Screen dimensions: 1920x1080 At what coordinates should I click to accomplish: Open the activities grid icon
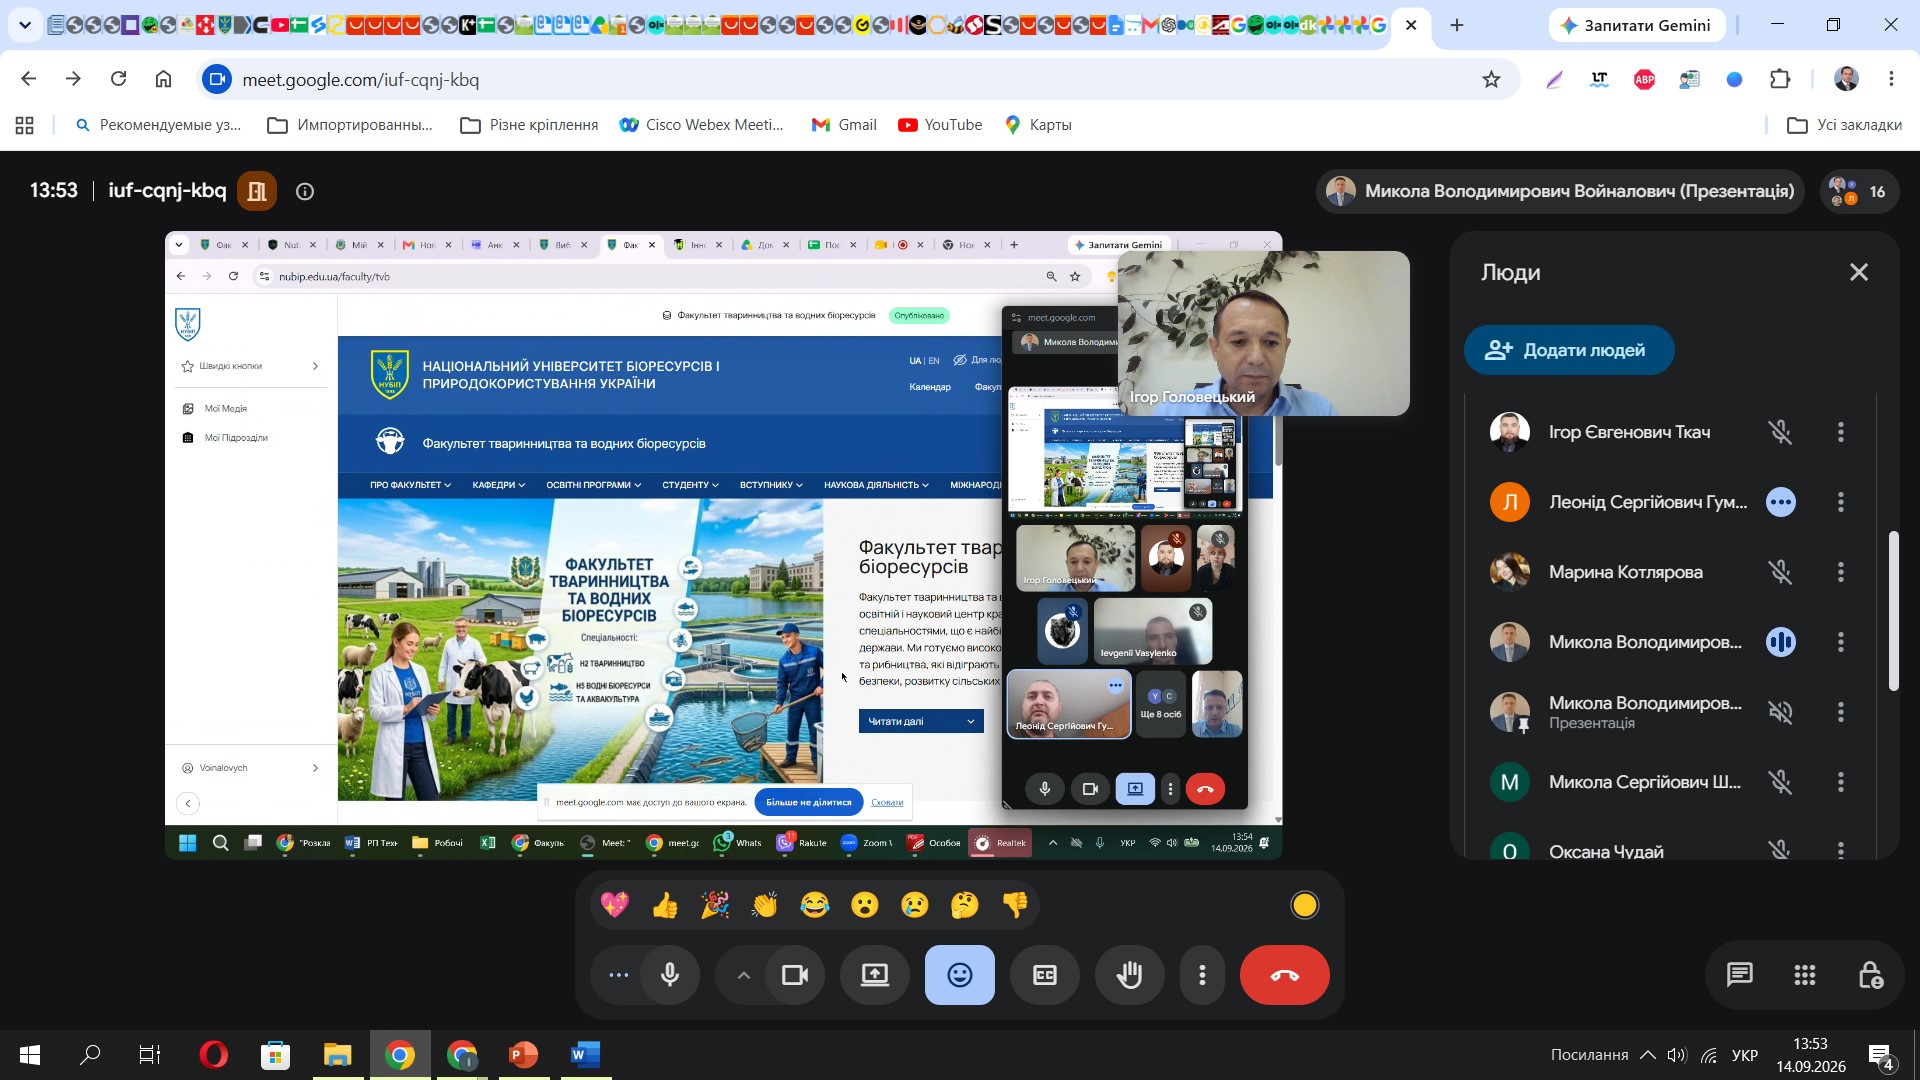point(1805,975)
